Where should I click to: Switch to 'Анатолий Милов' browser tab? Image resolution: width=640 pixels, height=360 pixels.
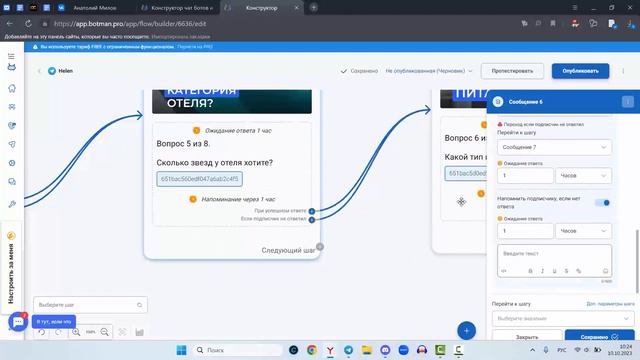(95, 8)
